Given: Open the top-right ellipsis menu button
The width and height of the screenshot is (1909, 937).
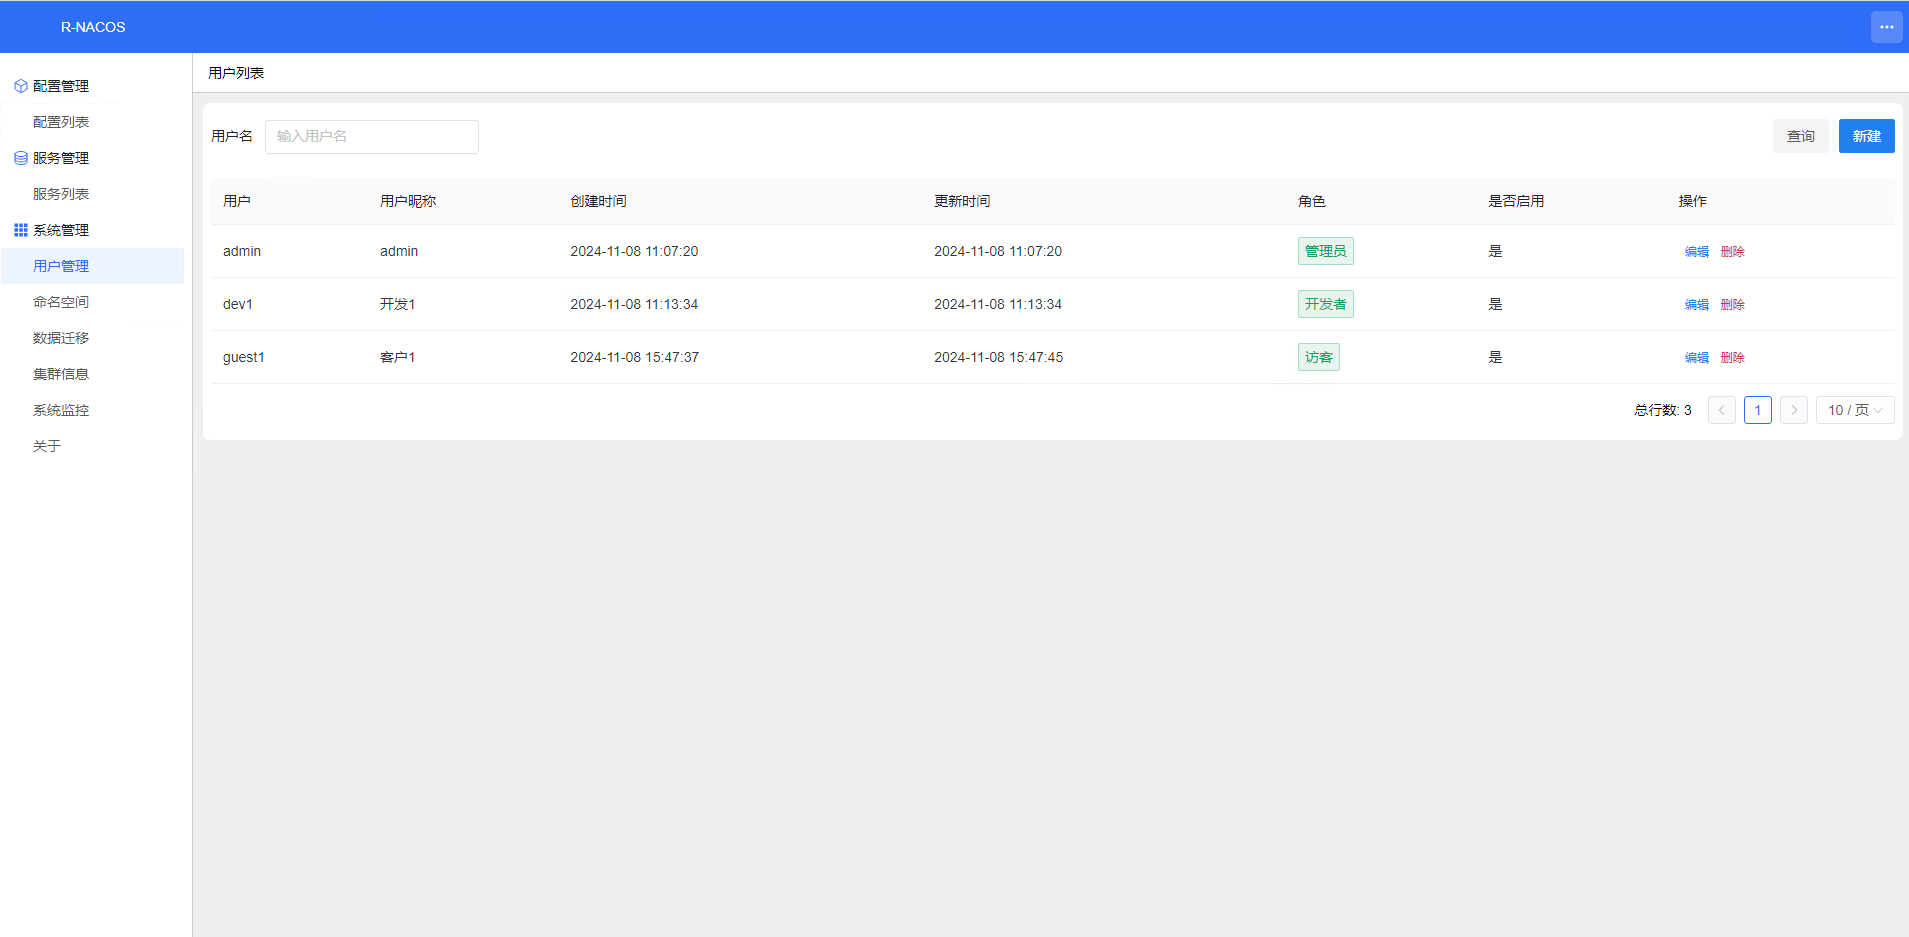Looking at the screenshot, I should (x=1886, y=27).
